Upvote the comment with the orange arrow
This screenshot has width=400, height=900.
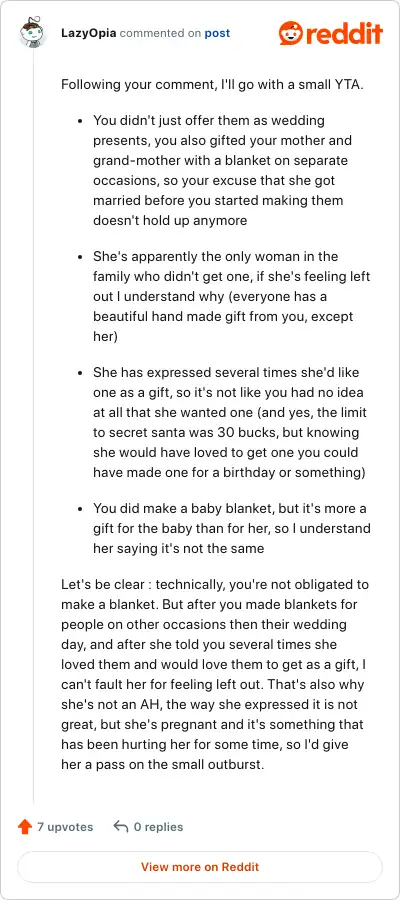(x=25, y=827)
